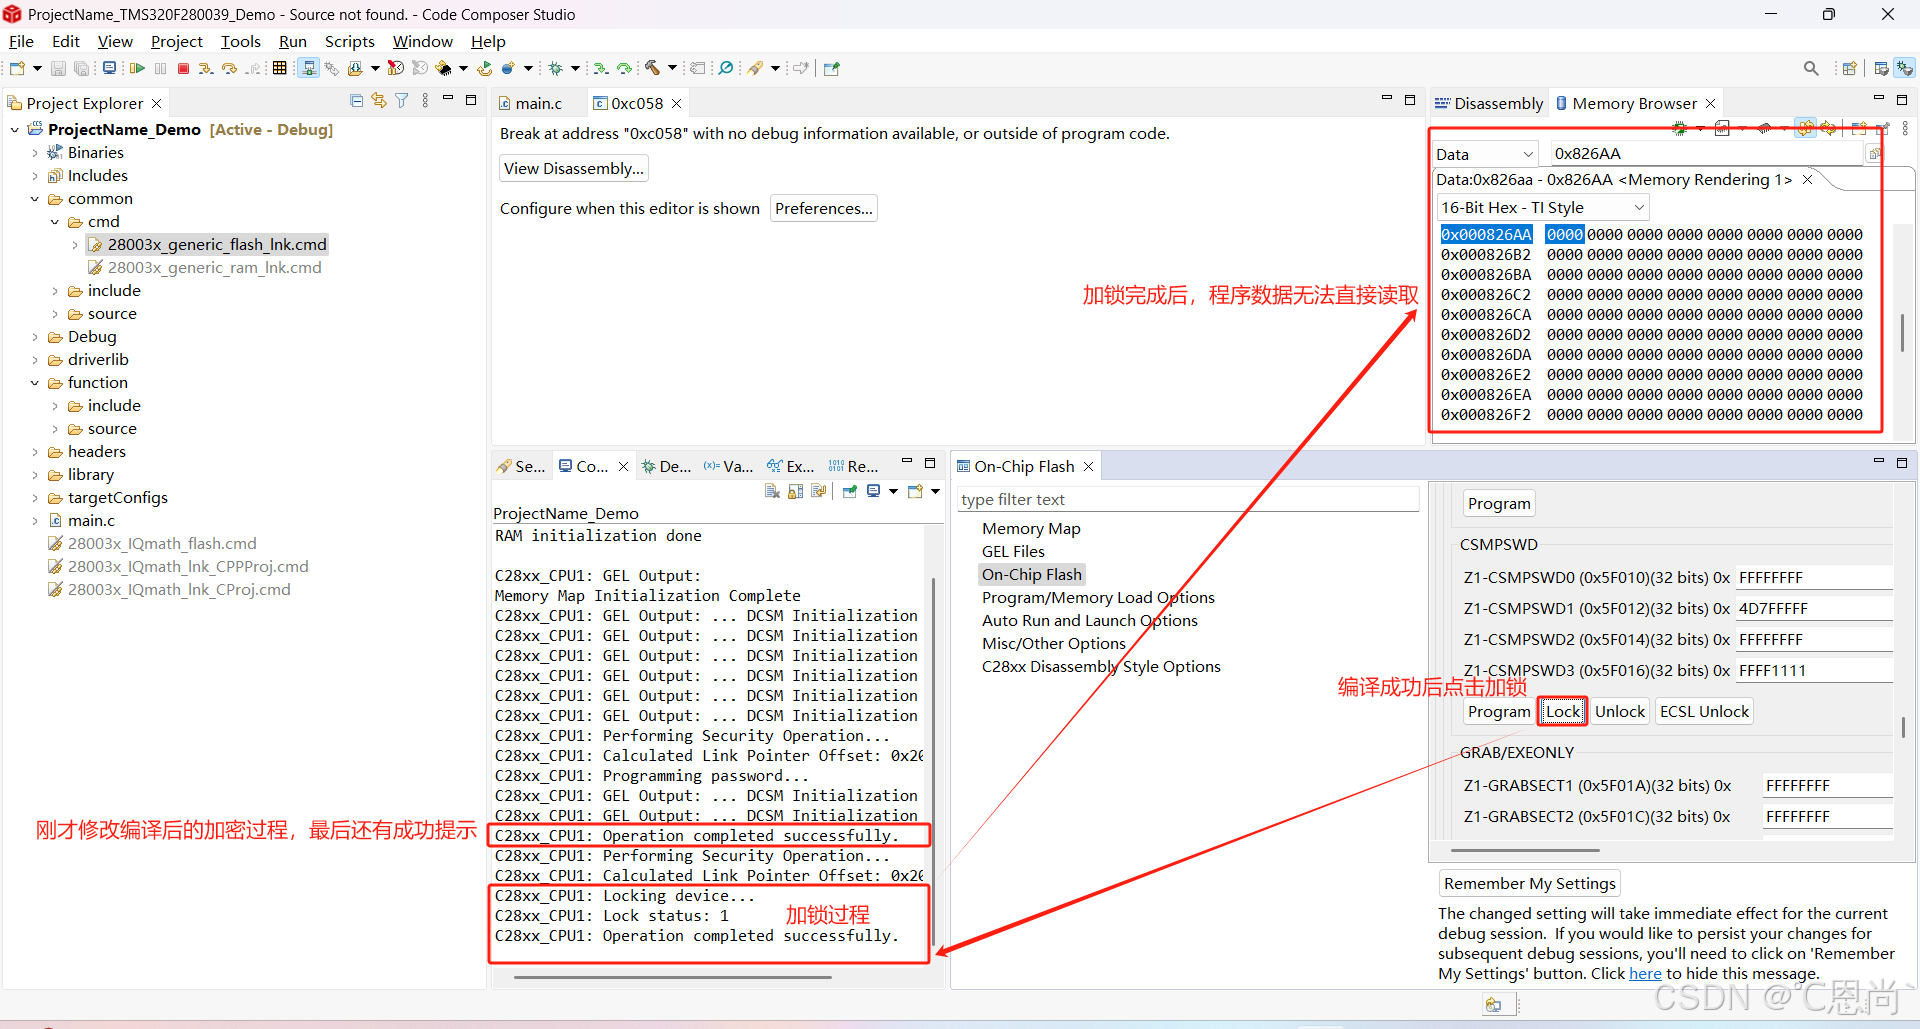
Task: Click the 'here' link to hide message
Action: click(1645, 973)
